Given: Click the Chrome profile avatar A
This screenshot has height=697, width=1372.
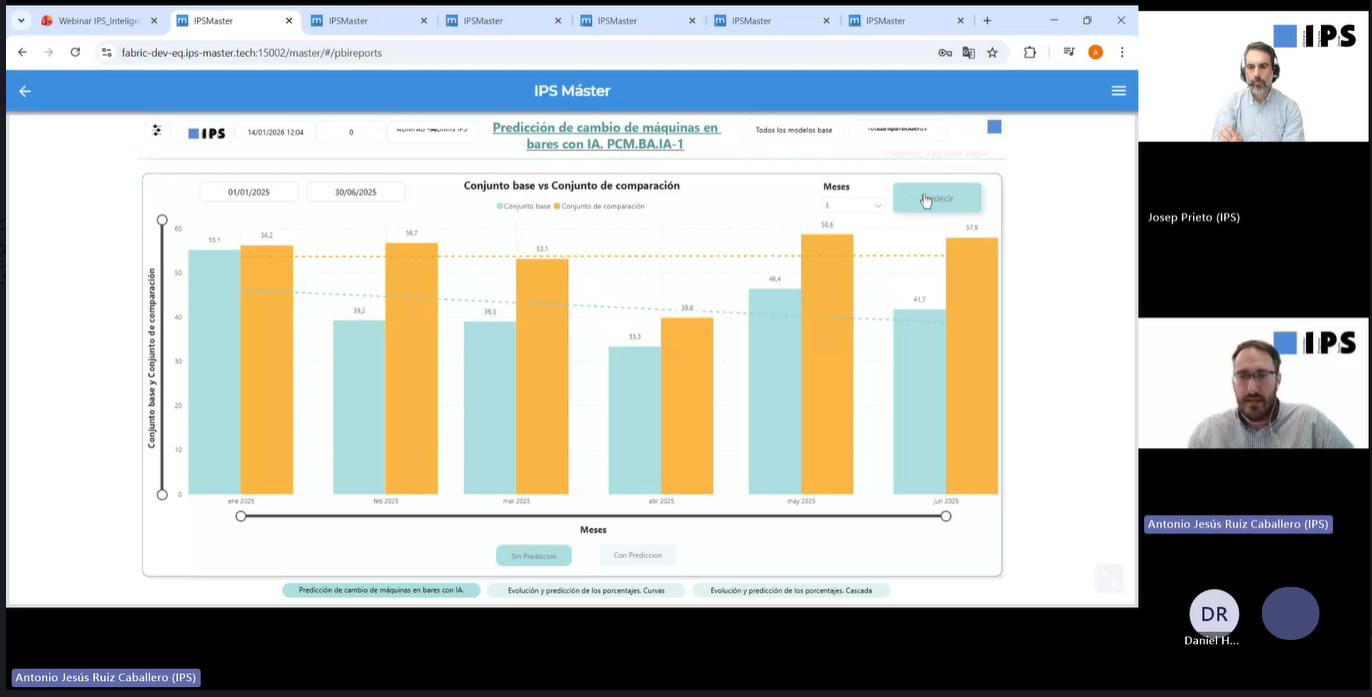Looking at the screenshot, I should (x=1096, y=51).
